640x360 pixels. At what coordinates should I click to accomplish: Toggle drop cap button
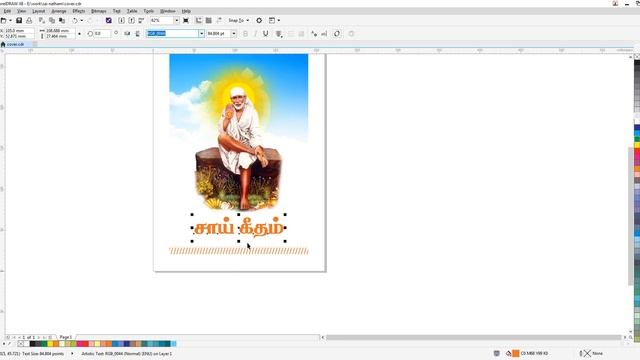[301, 34]
